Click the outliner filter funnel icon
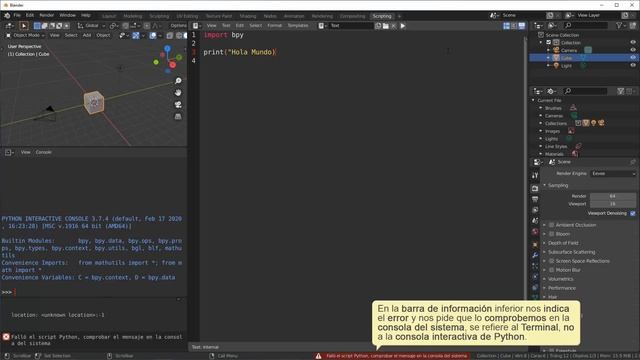This screenshot has height=360, width=640. pyautogui.click(x=620, y=25)
